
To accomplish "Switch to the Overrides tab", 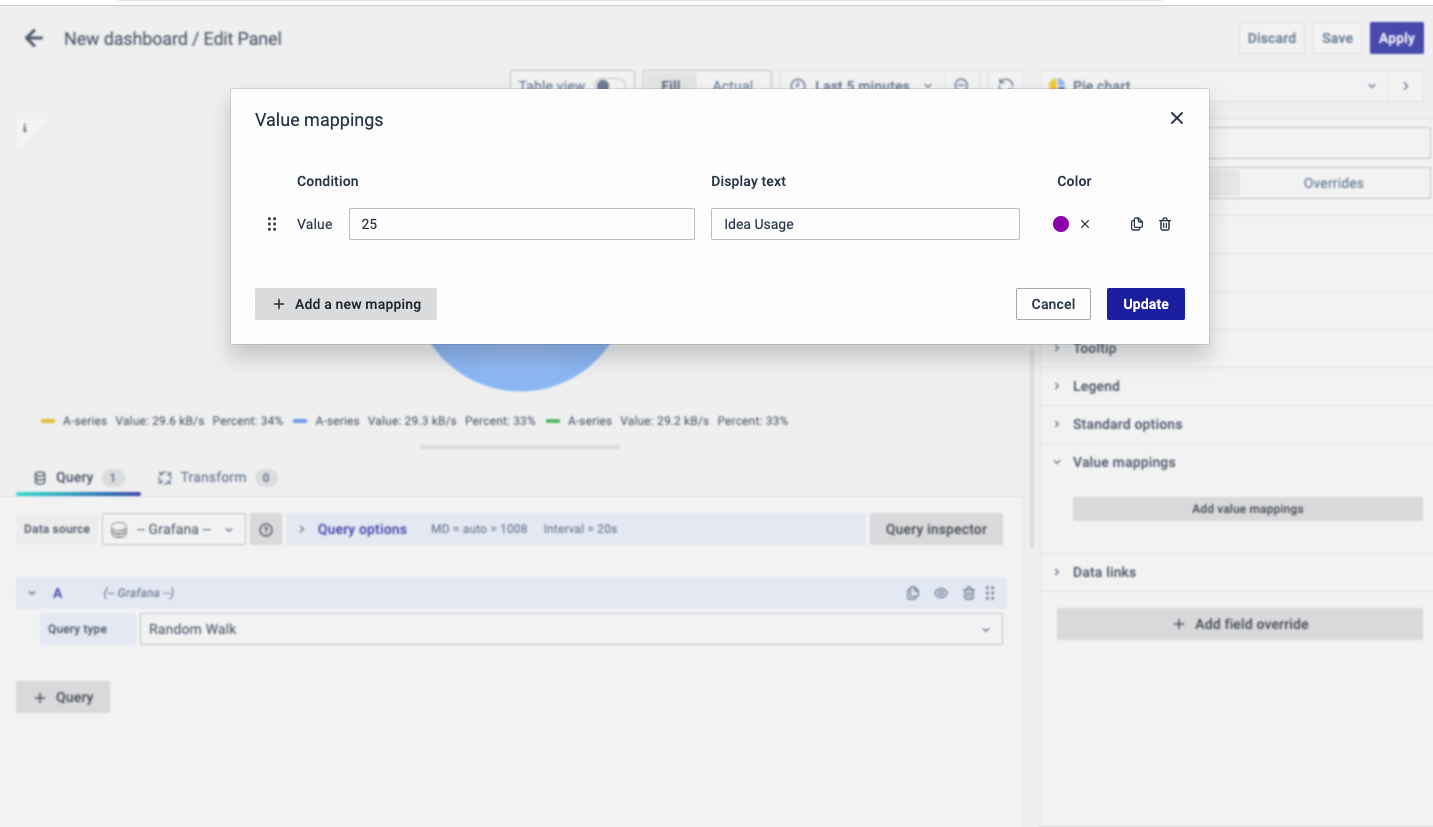I will (1332, 184).
